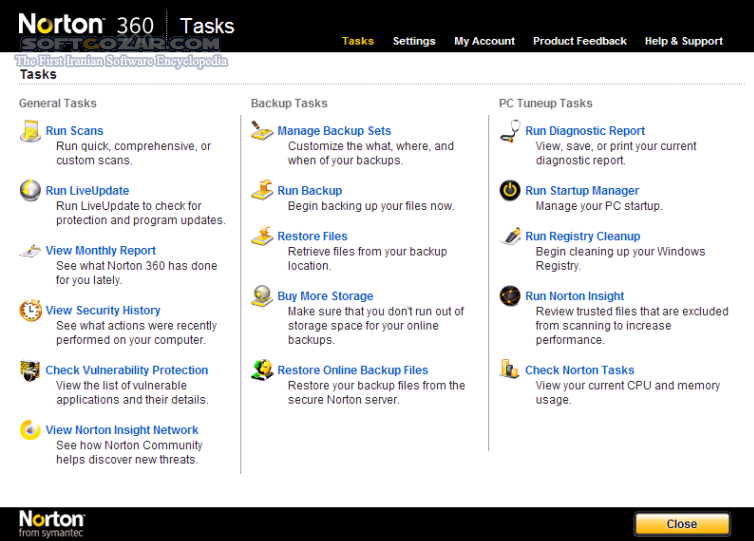This screenshot has height=541, width=754.
Task: Click the Run Scans icon
Action: (x=30, y=131)
